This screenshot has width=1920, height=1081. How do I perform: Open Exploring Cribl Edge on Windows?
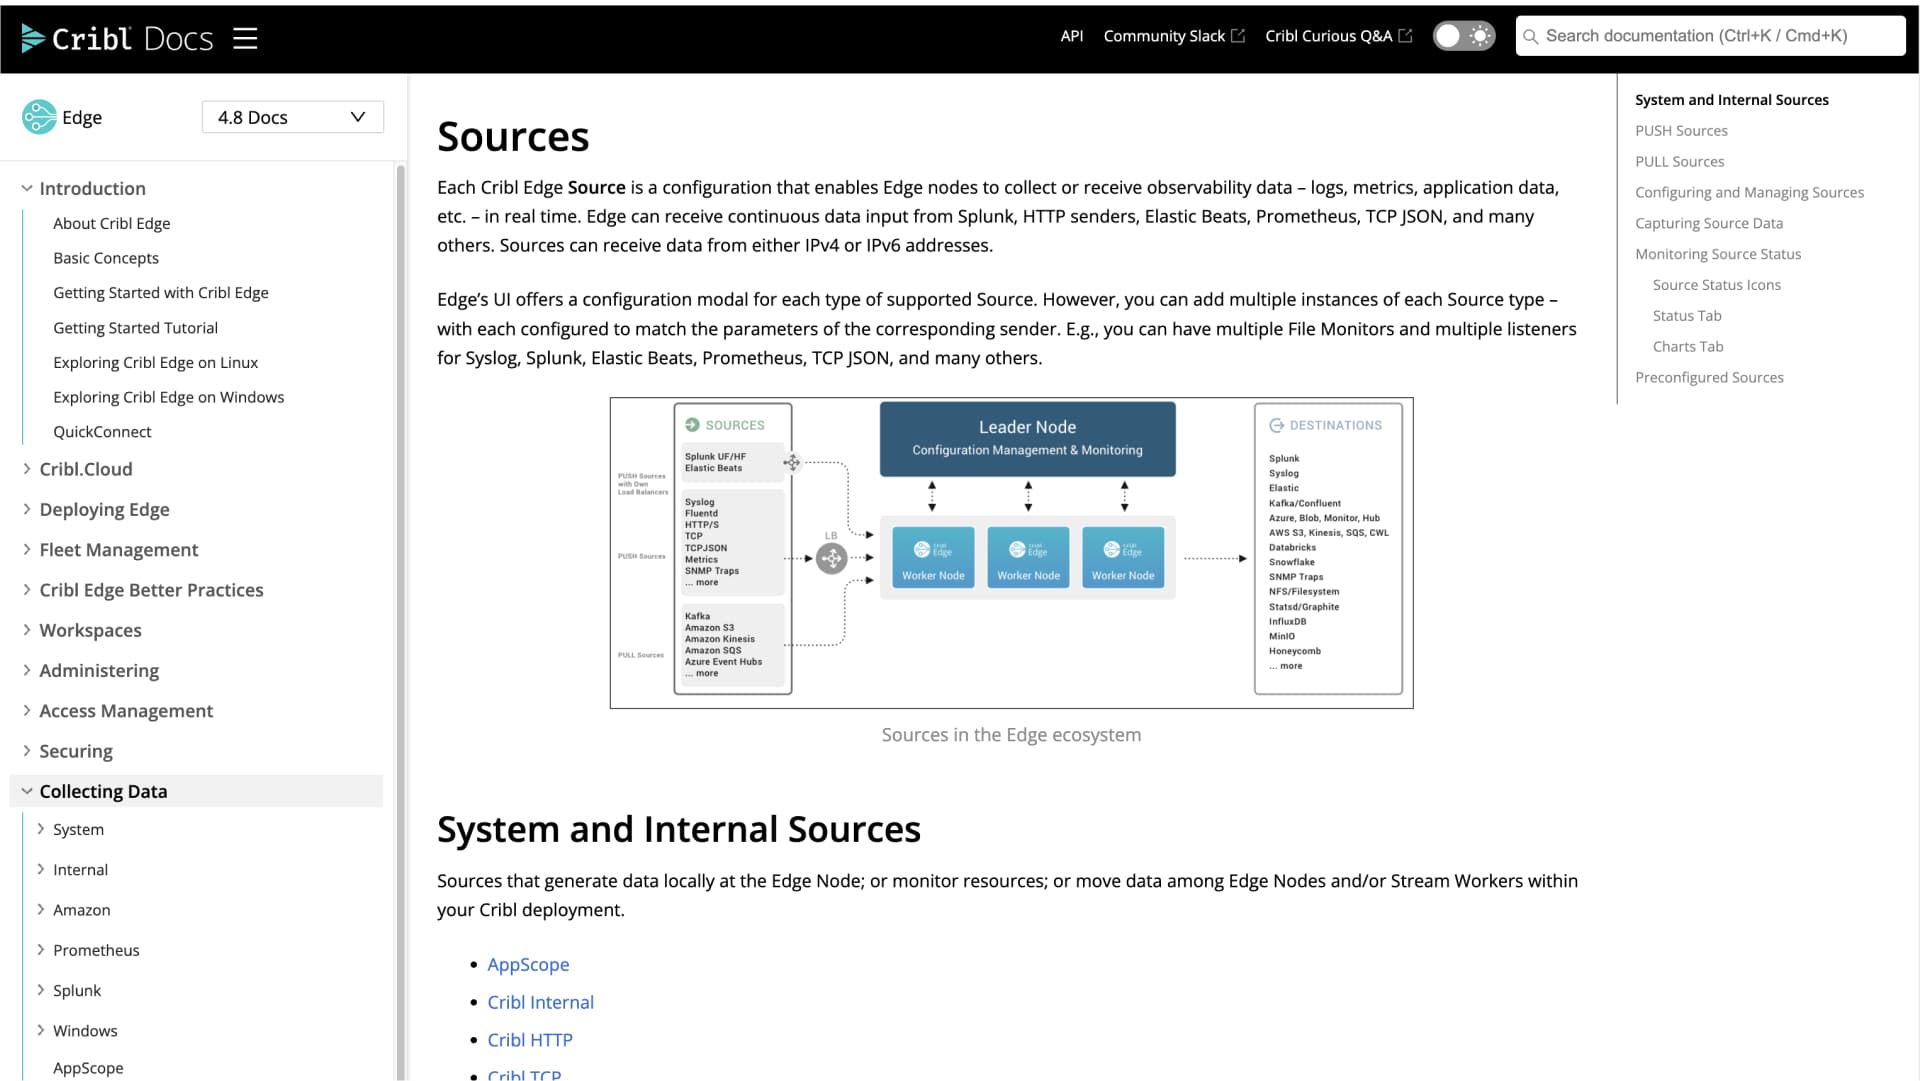pos(168,397)
